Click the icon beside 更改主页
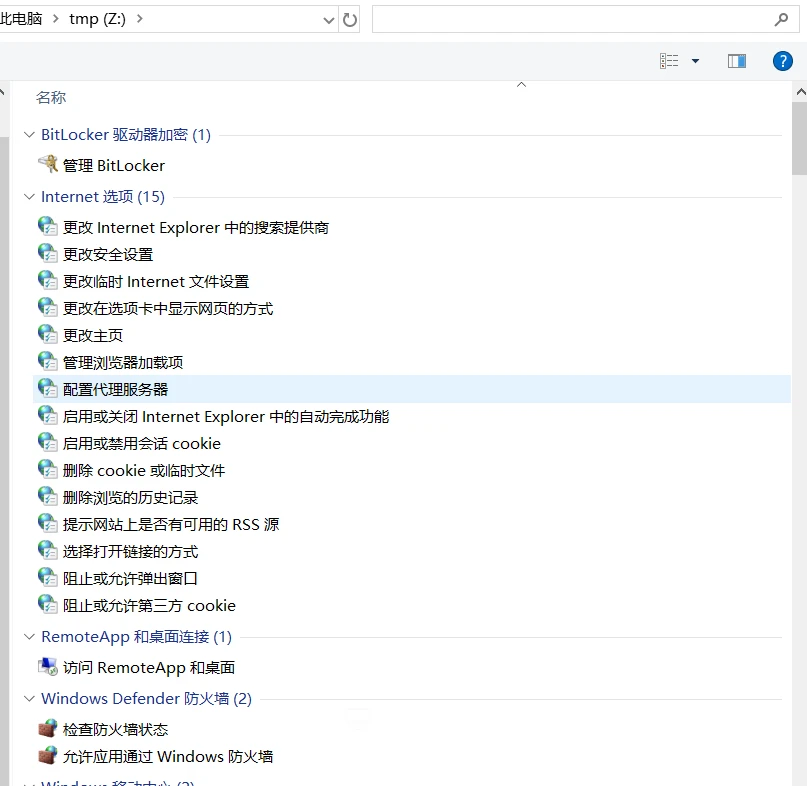807x786 pixels. (48, 335)
